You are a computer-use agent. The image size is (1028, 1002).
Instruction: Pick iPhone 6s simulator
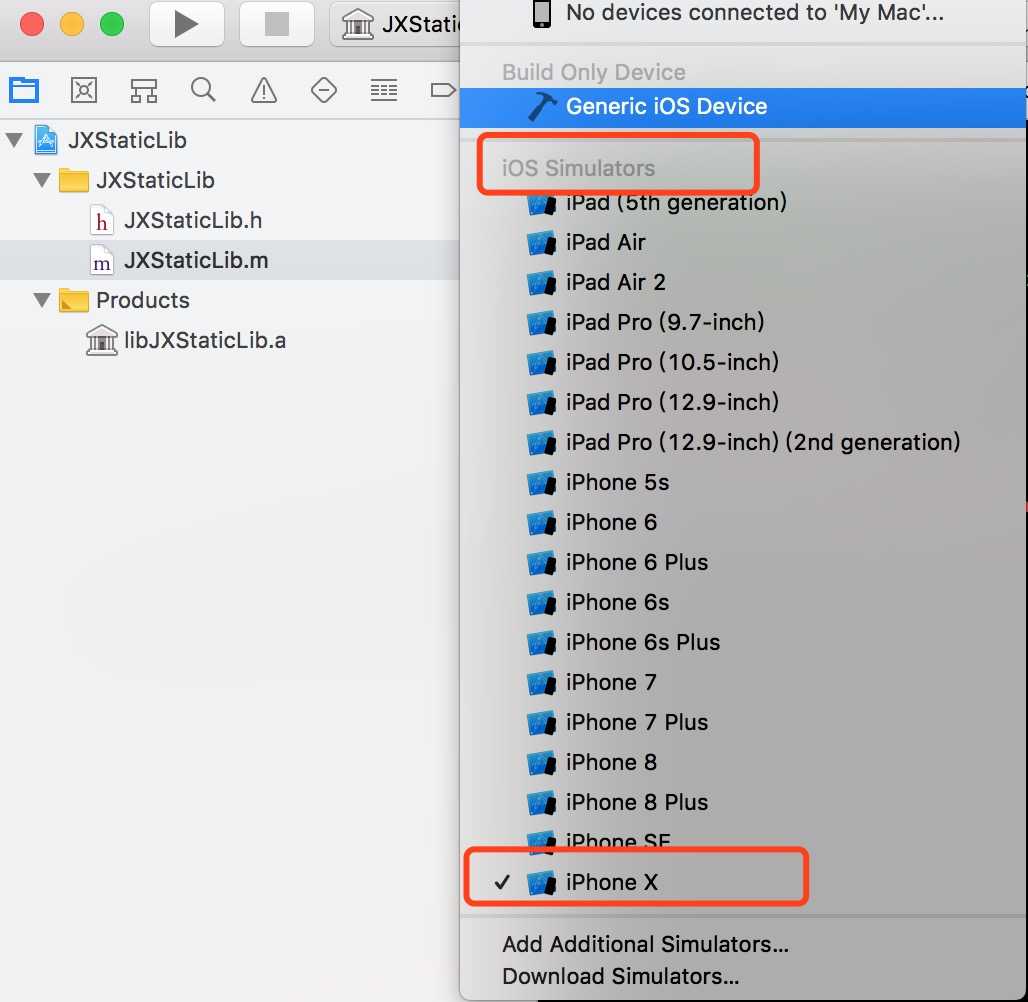coord(743,602)
